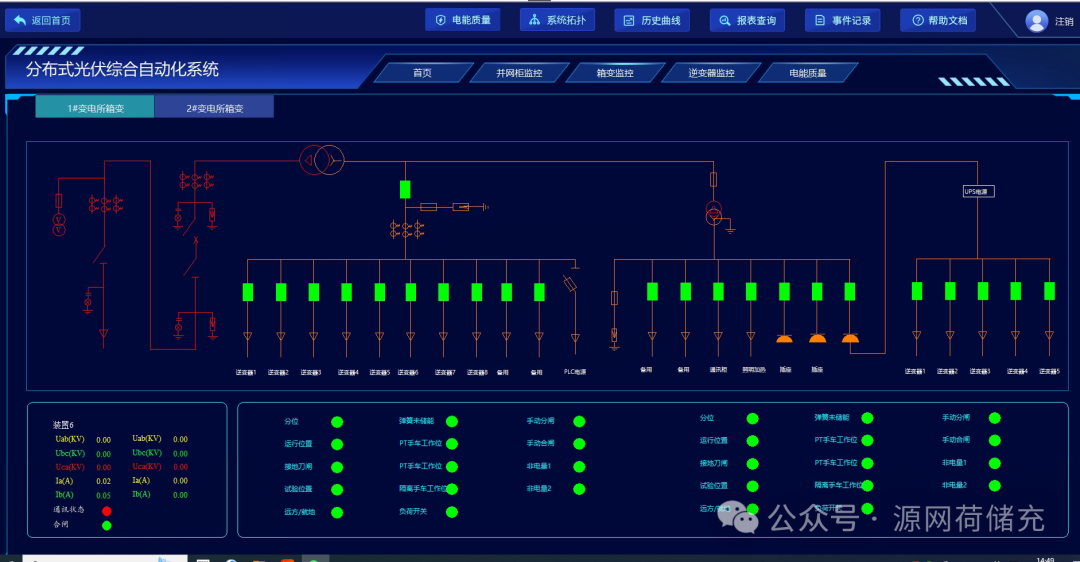This screenshot has width=1080, height=562.
Task: Click 负荷开关 indicator in left status panel
Action: (x=452, y=512)
